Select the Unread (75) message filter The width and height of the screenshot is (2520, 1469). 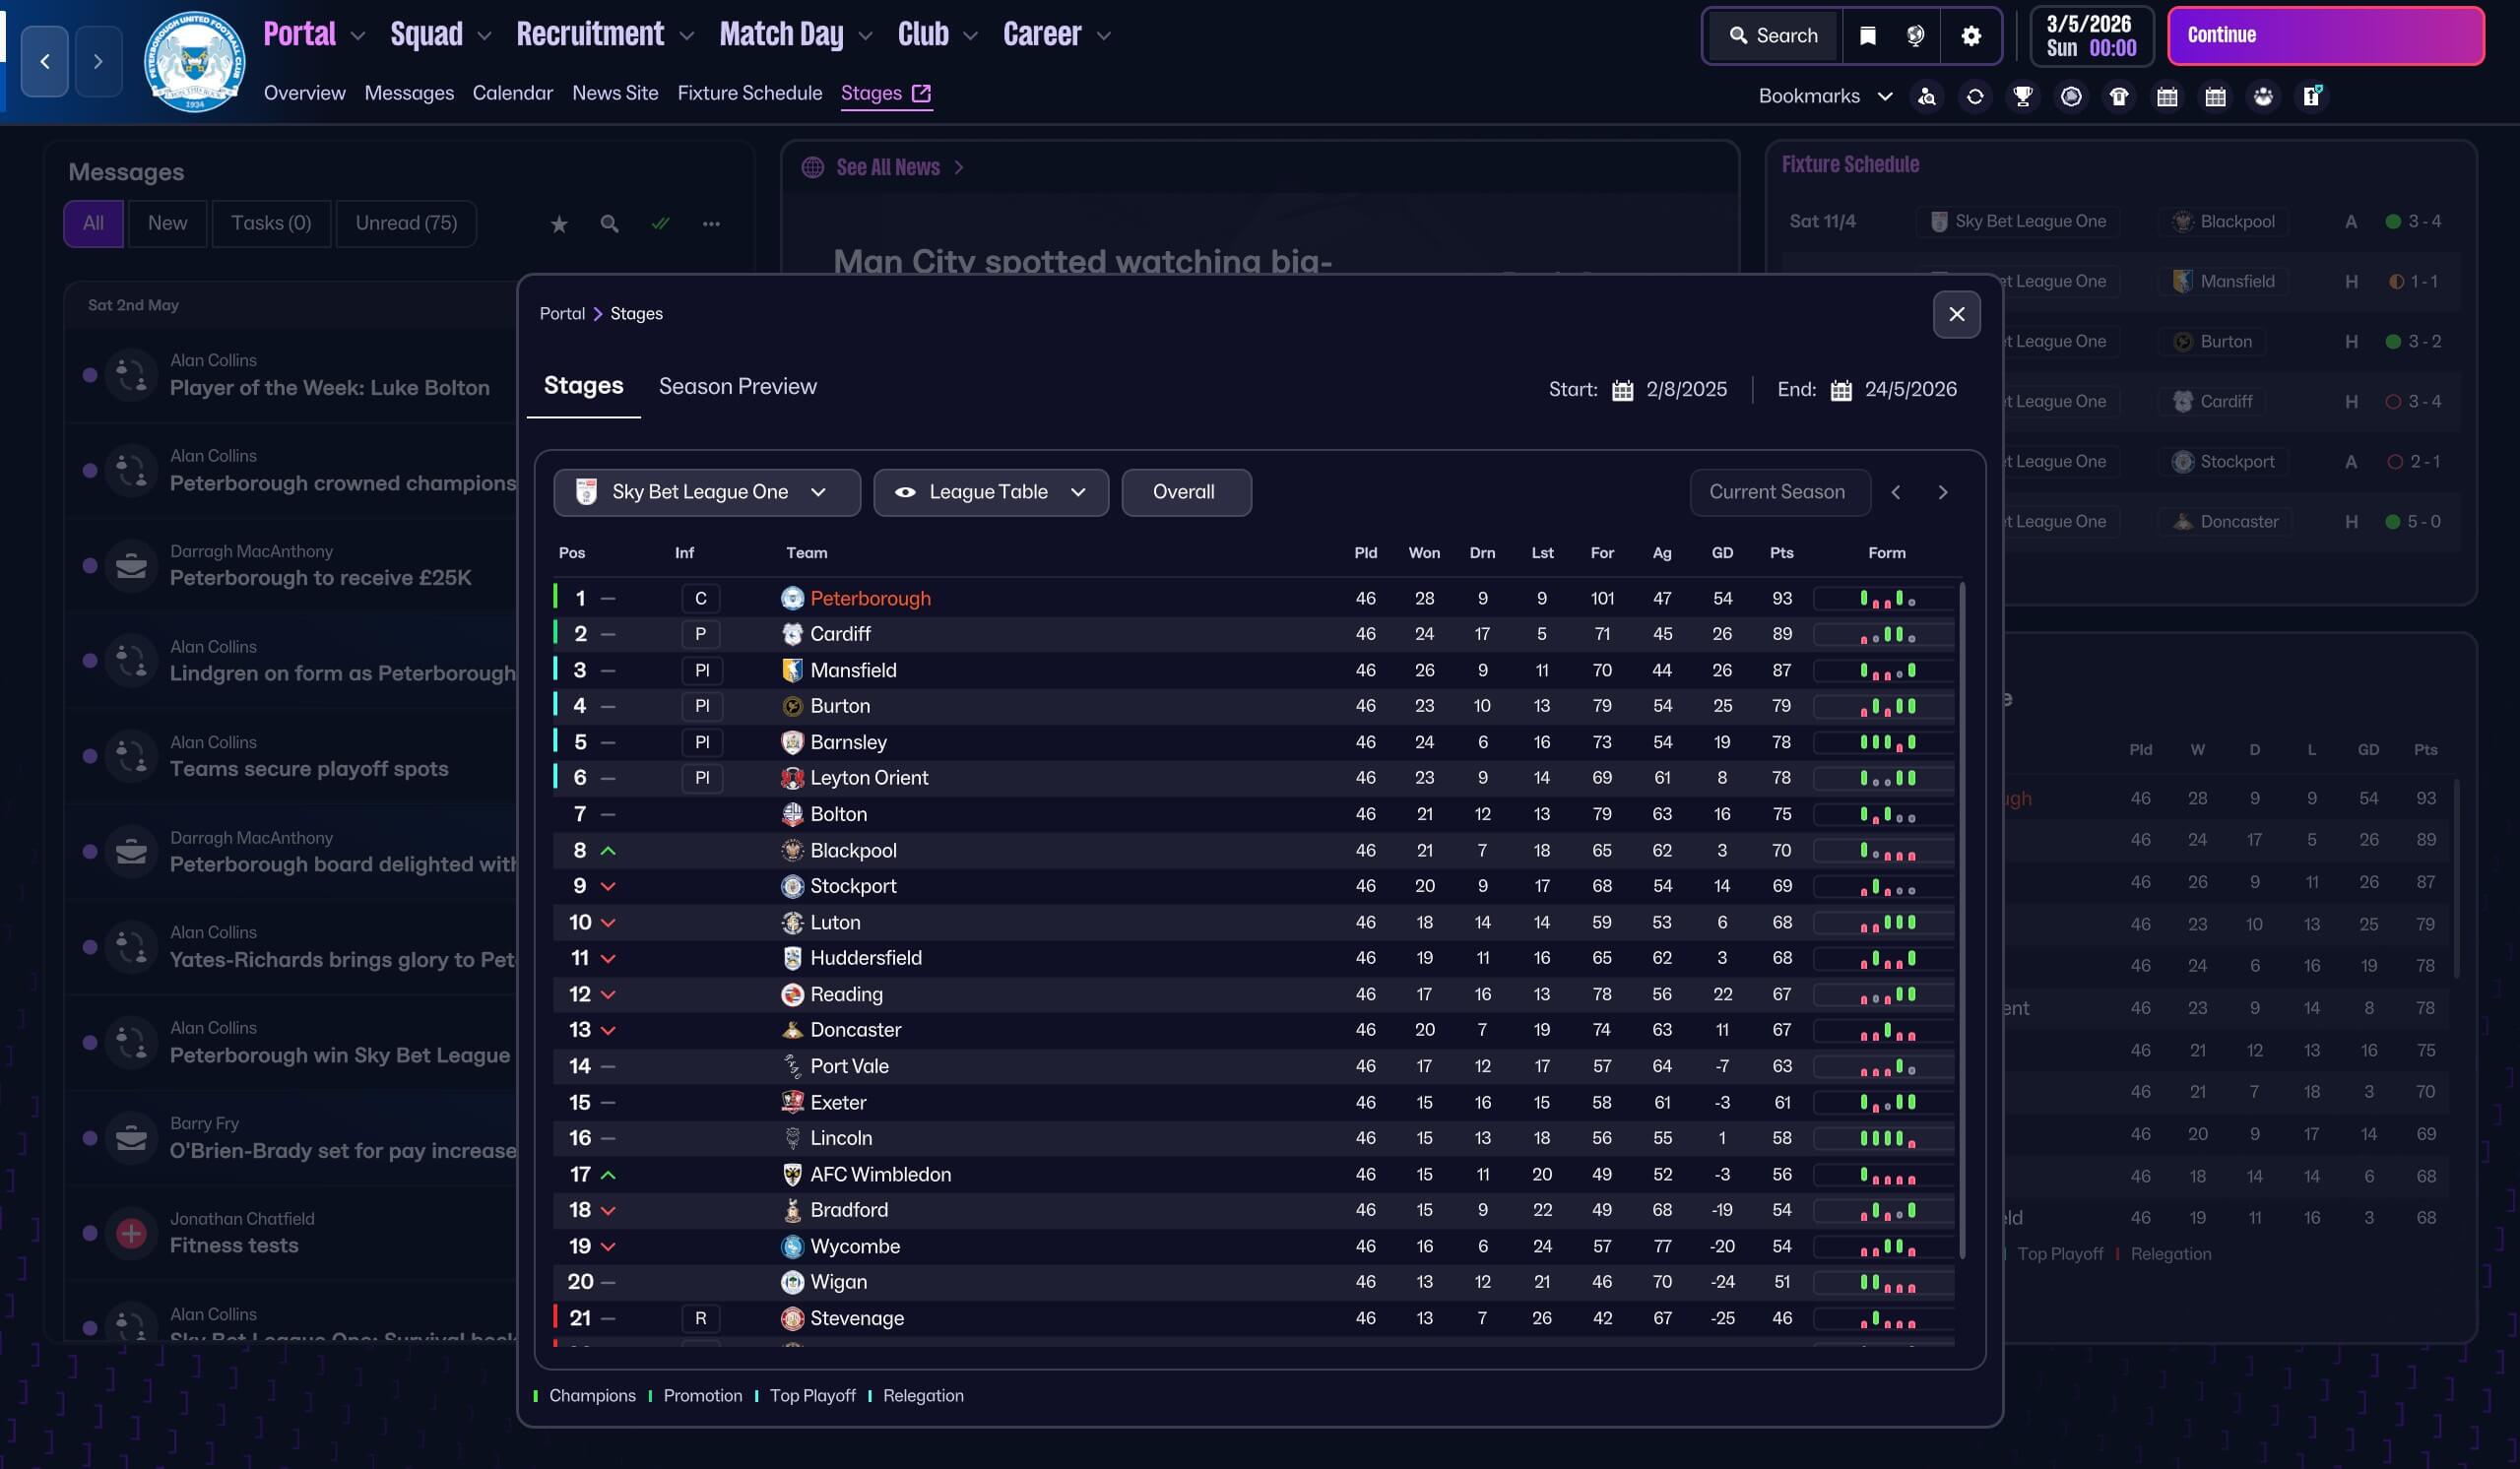406,223
